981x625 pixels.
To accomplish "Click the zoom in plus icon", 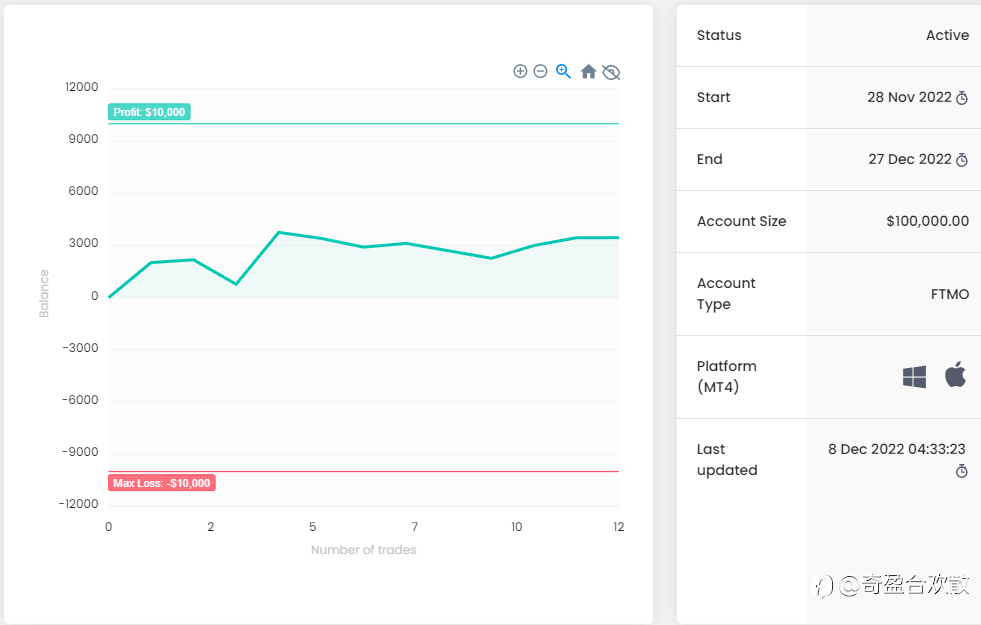I will [520, 71].
